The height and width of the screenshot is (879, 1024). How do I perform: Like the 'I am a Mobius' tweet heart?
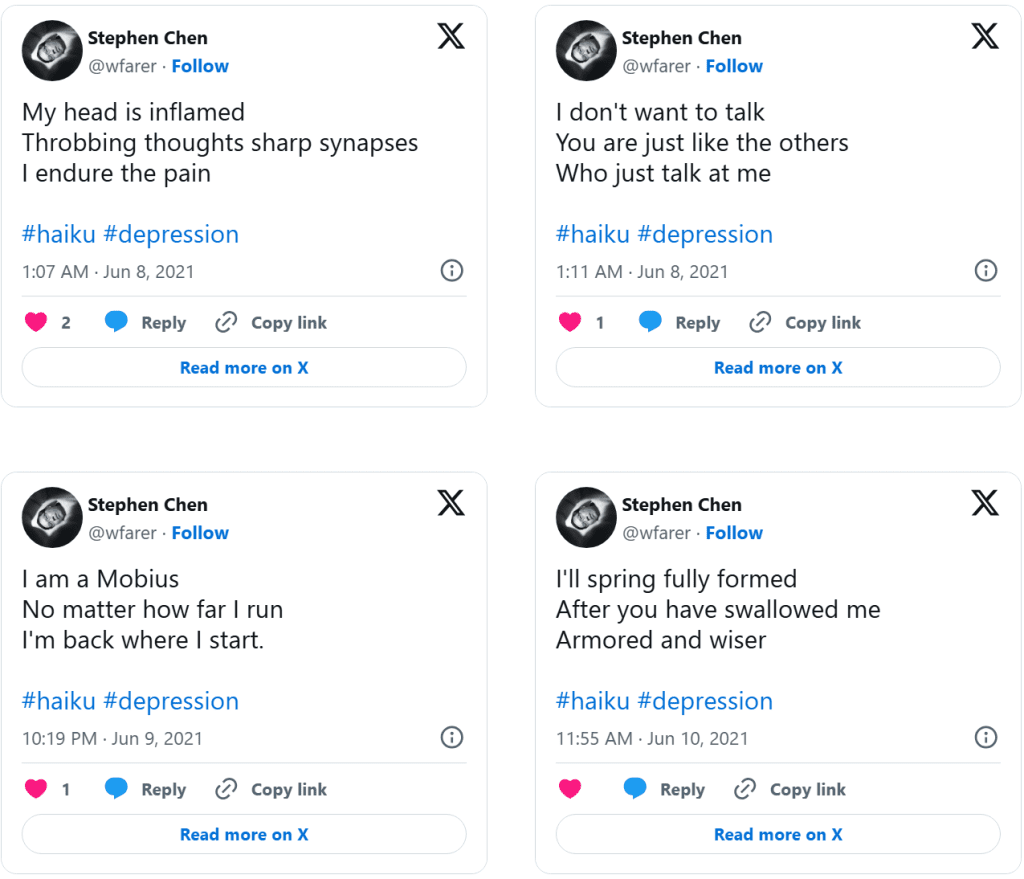36,789
